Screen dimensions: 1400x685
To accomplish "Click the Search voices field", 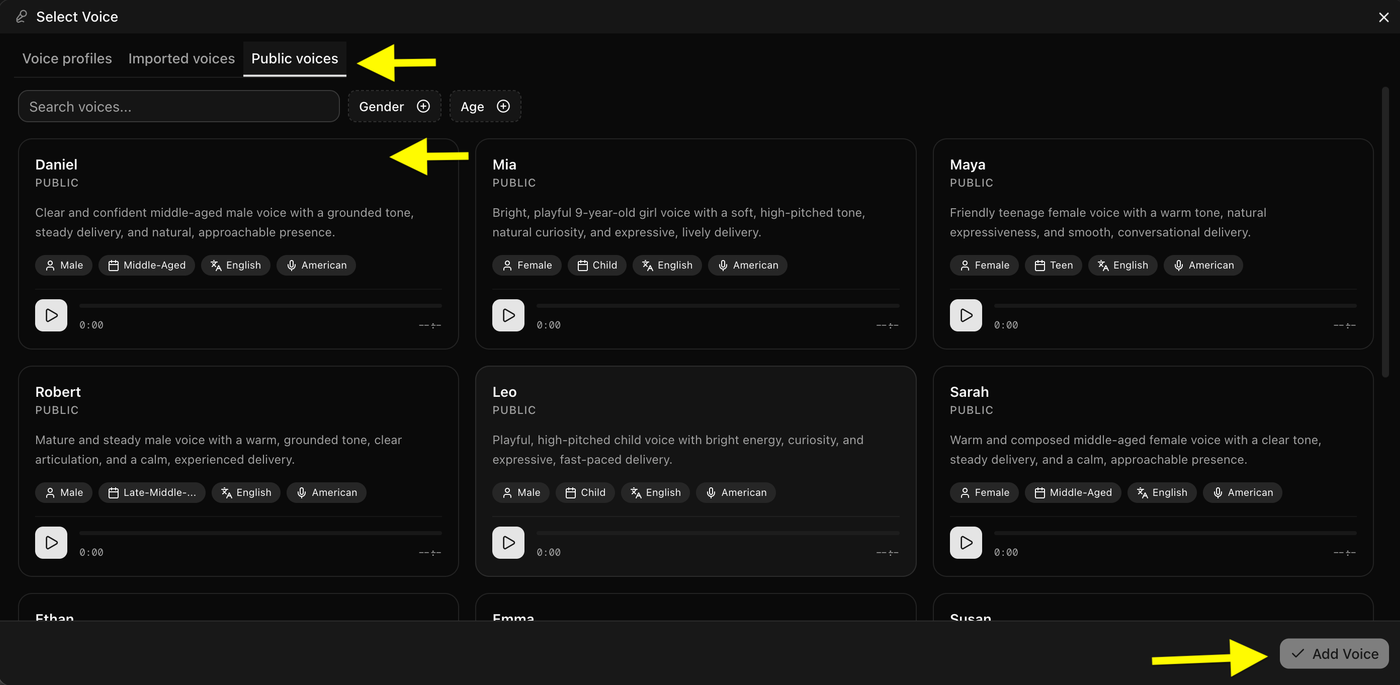I will [x=179, y=106].
